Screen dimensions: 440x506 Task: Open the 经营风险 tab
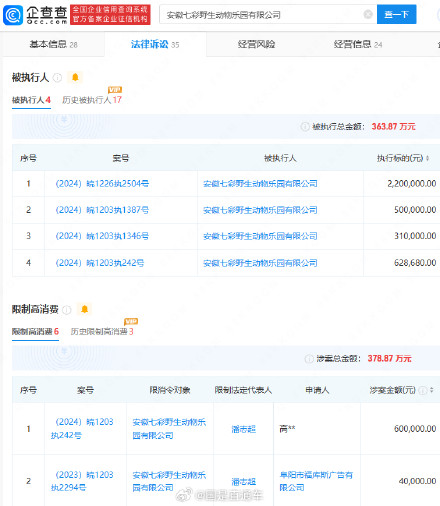coord(256,44)
